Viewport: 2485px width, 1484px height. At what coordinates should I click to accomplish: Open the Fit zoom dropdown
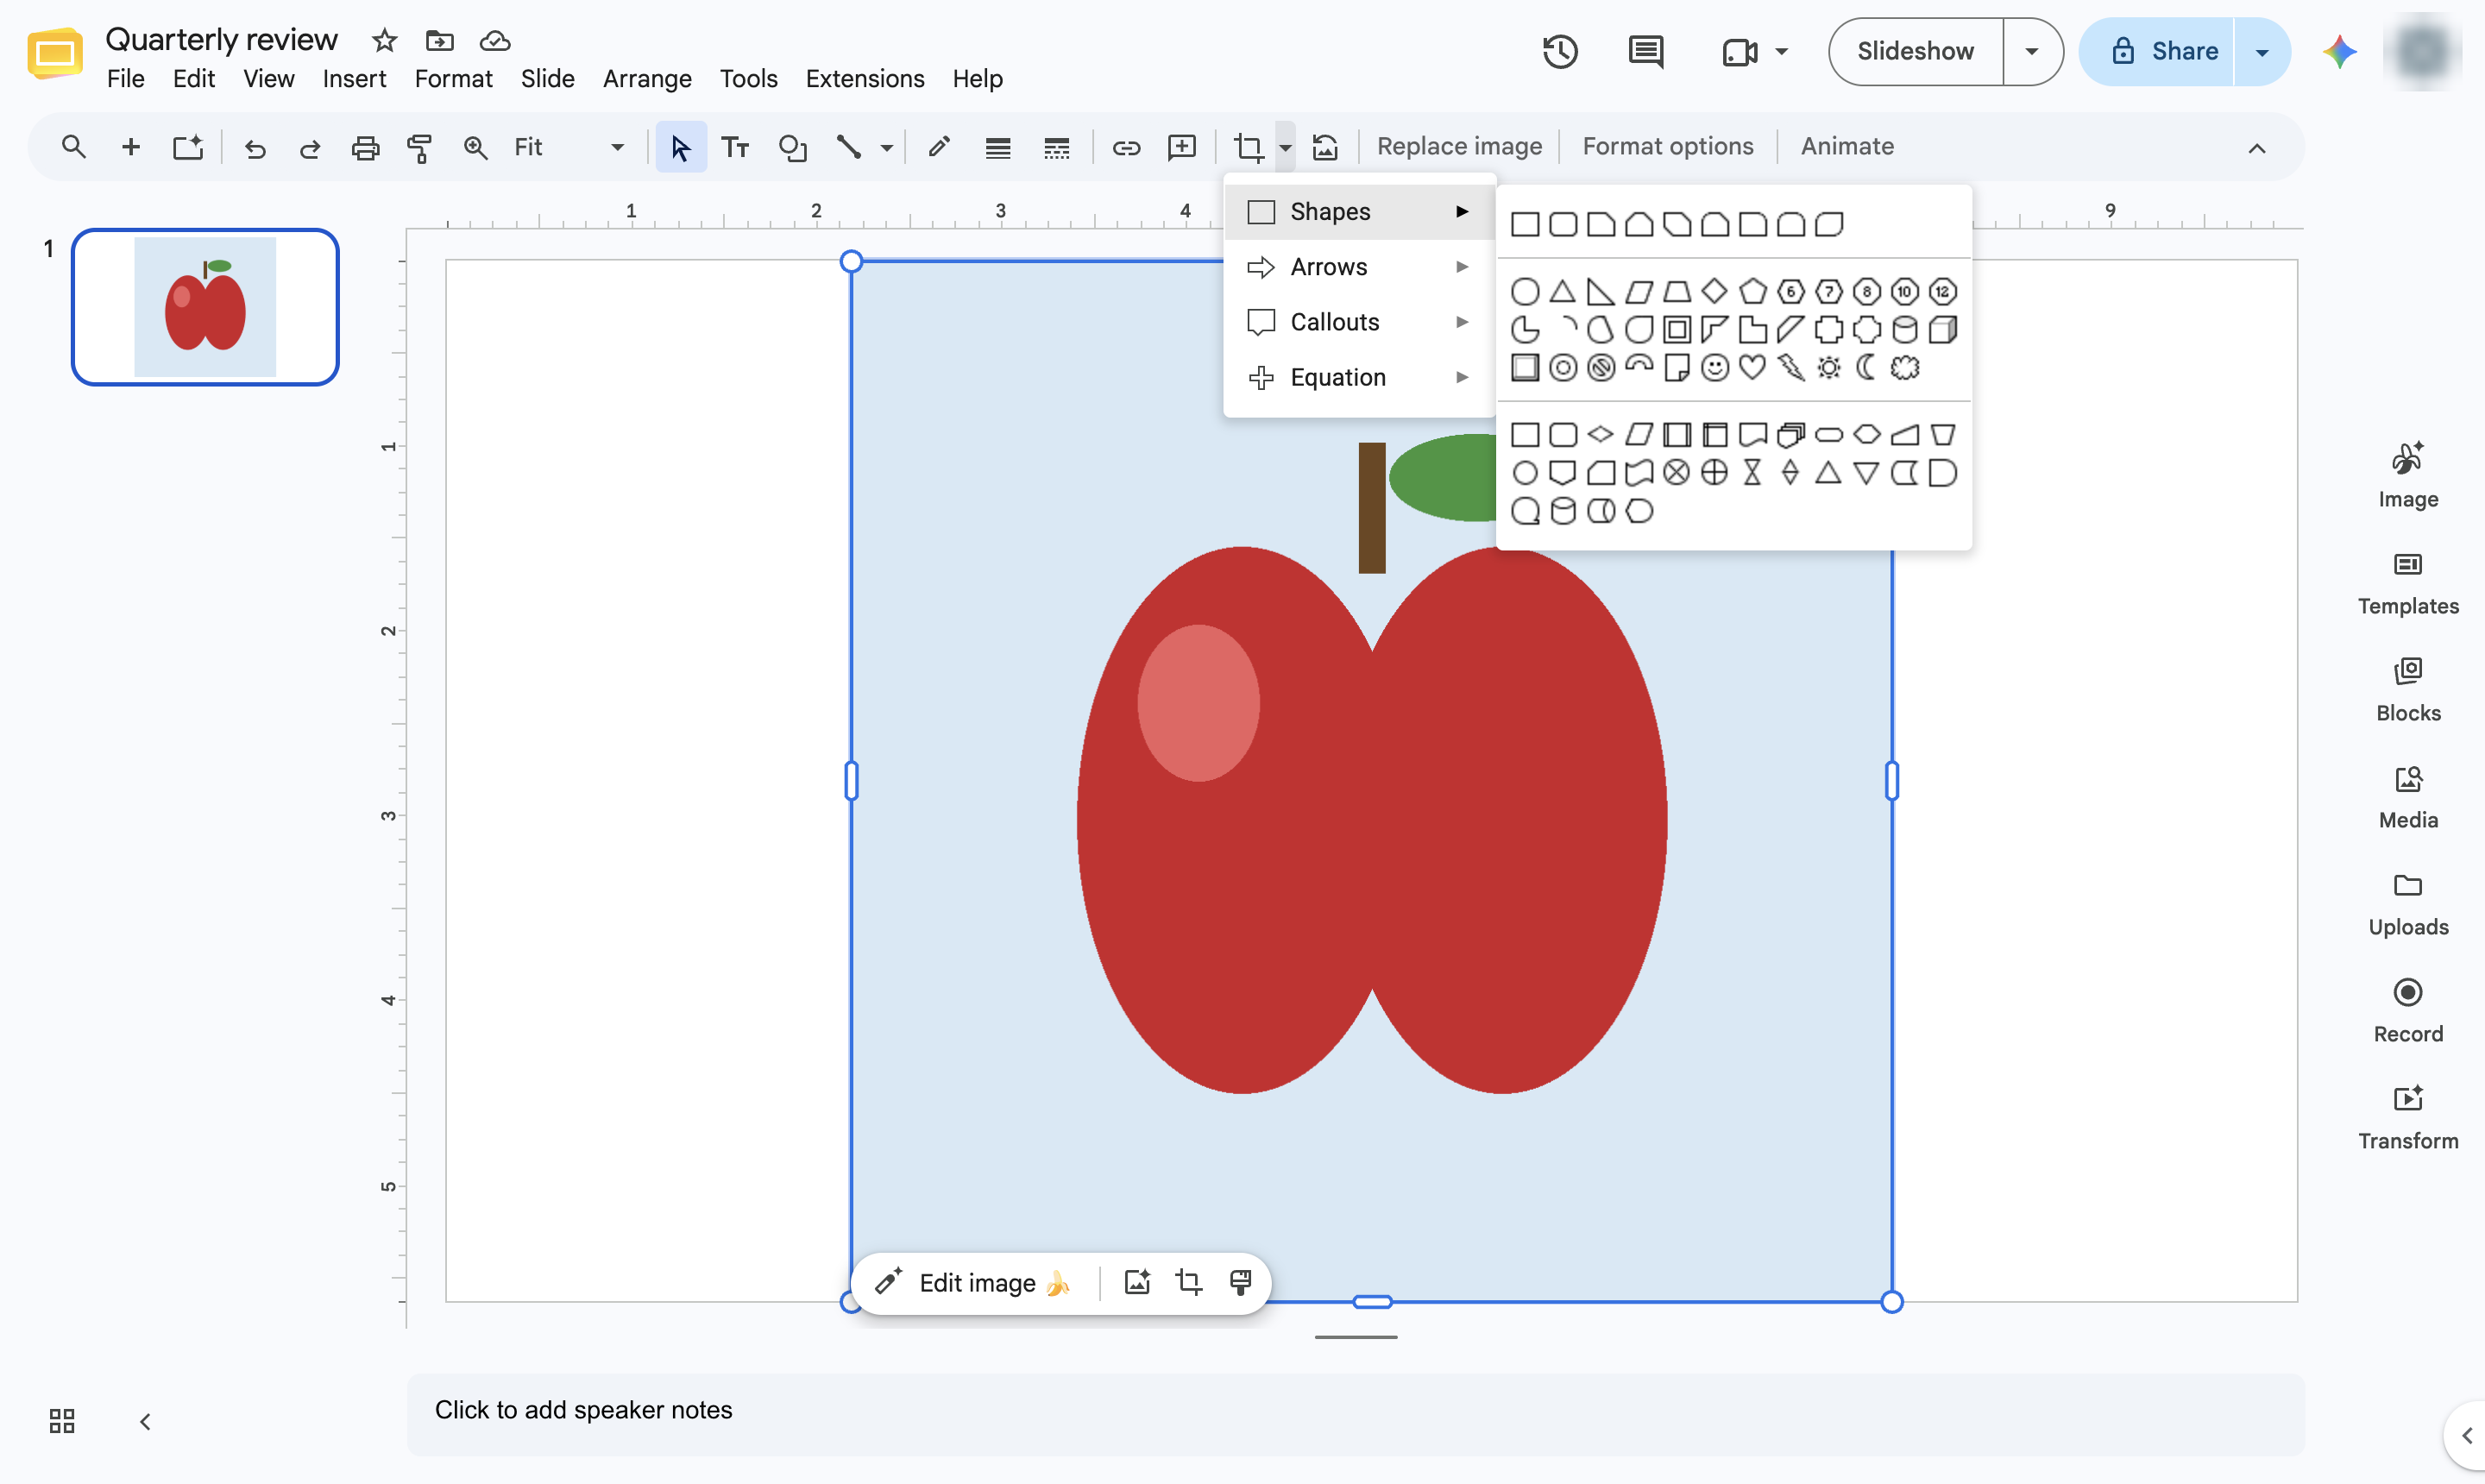pyautogui.click(x=570, y=147)
